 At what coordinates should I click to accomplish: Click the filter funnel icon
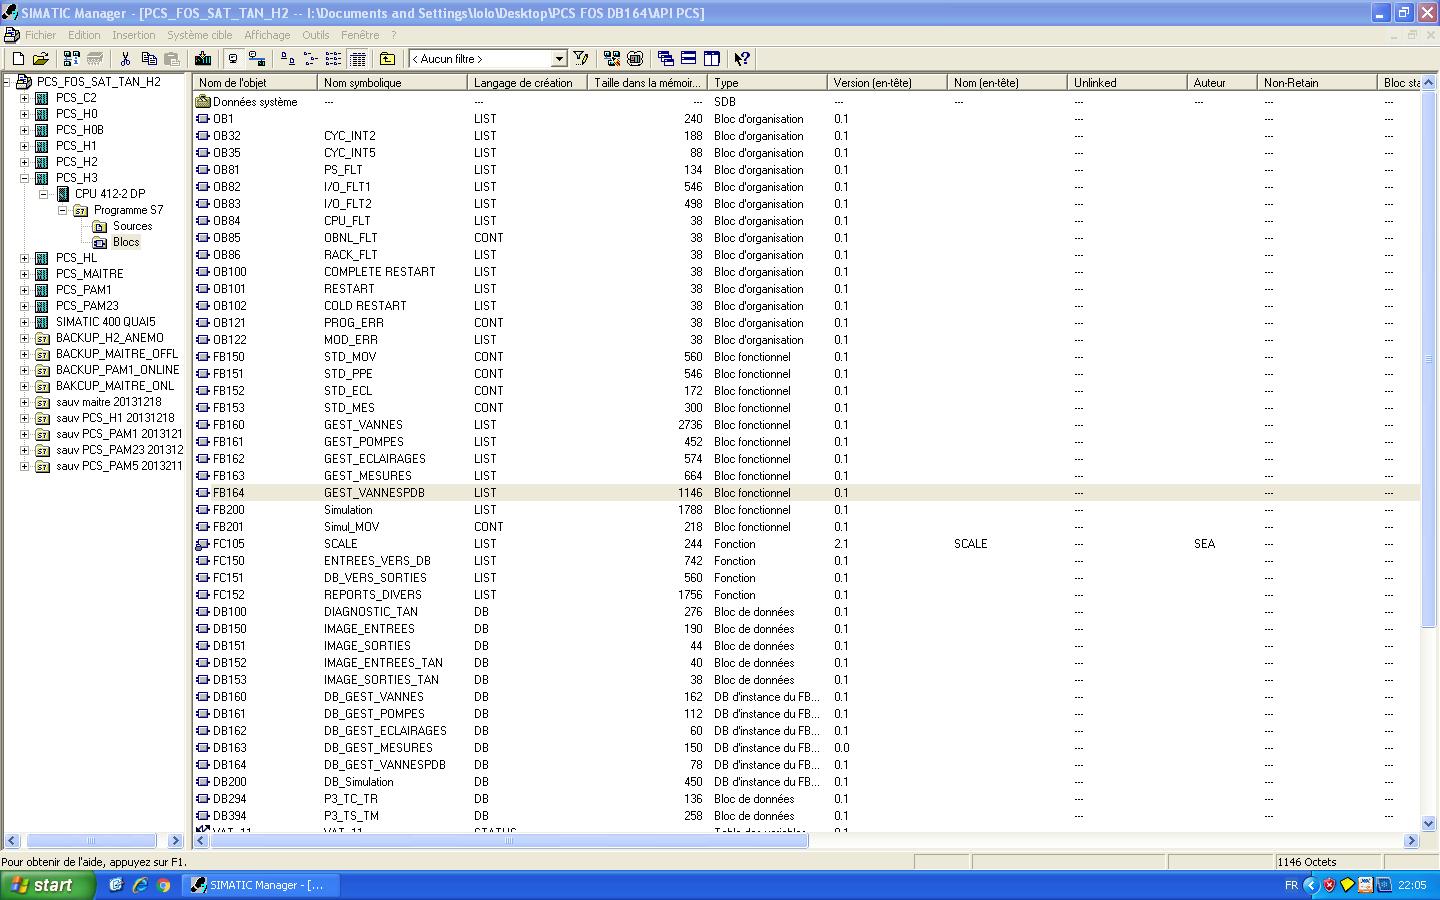(581, 59)
